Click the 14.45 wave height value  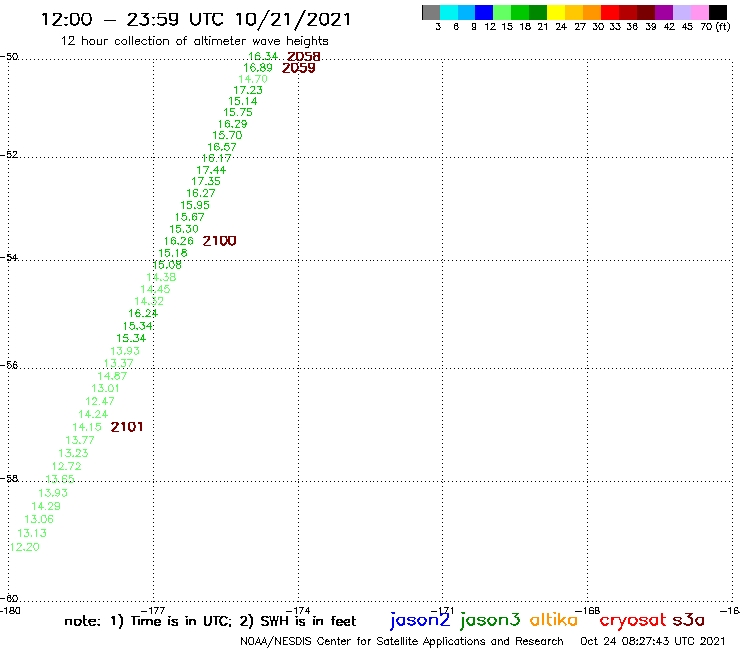[x=155, y=289]
